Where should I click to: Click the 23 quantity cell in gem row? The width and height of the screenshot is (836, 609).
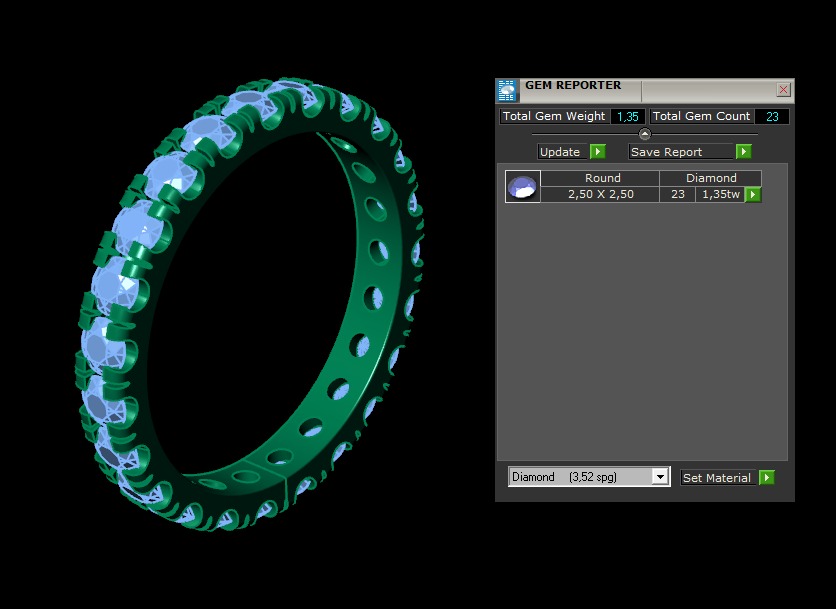click(x=678, y=195)
